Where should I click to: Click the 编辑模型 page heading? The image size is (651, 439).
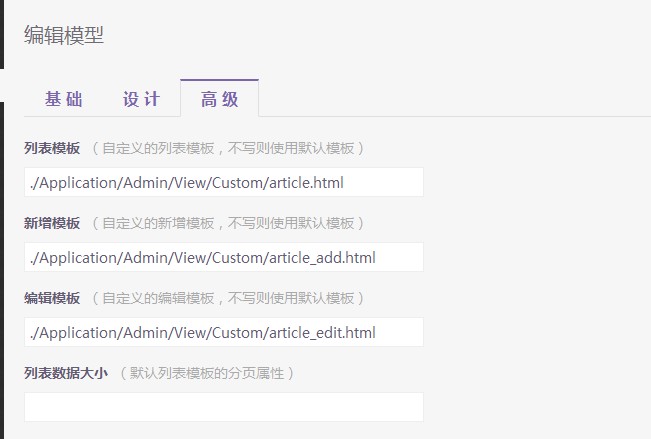click(x=64, y=36)
